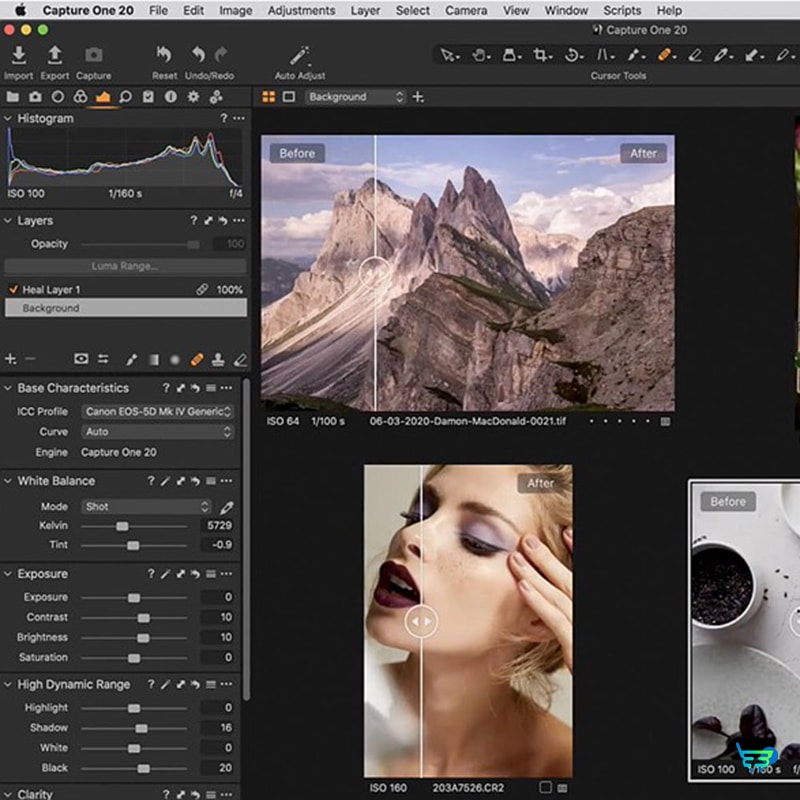
Task: Collapse the Base Characteristics panel
Action: (8, 388)
